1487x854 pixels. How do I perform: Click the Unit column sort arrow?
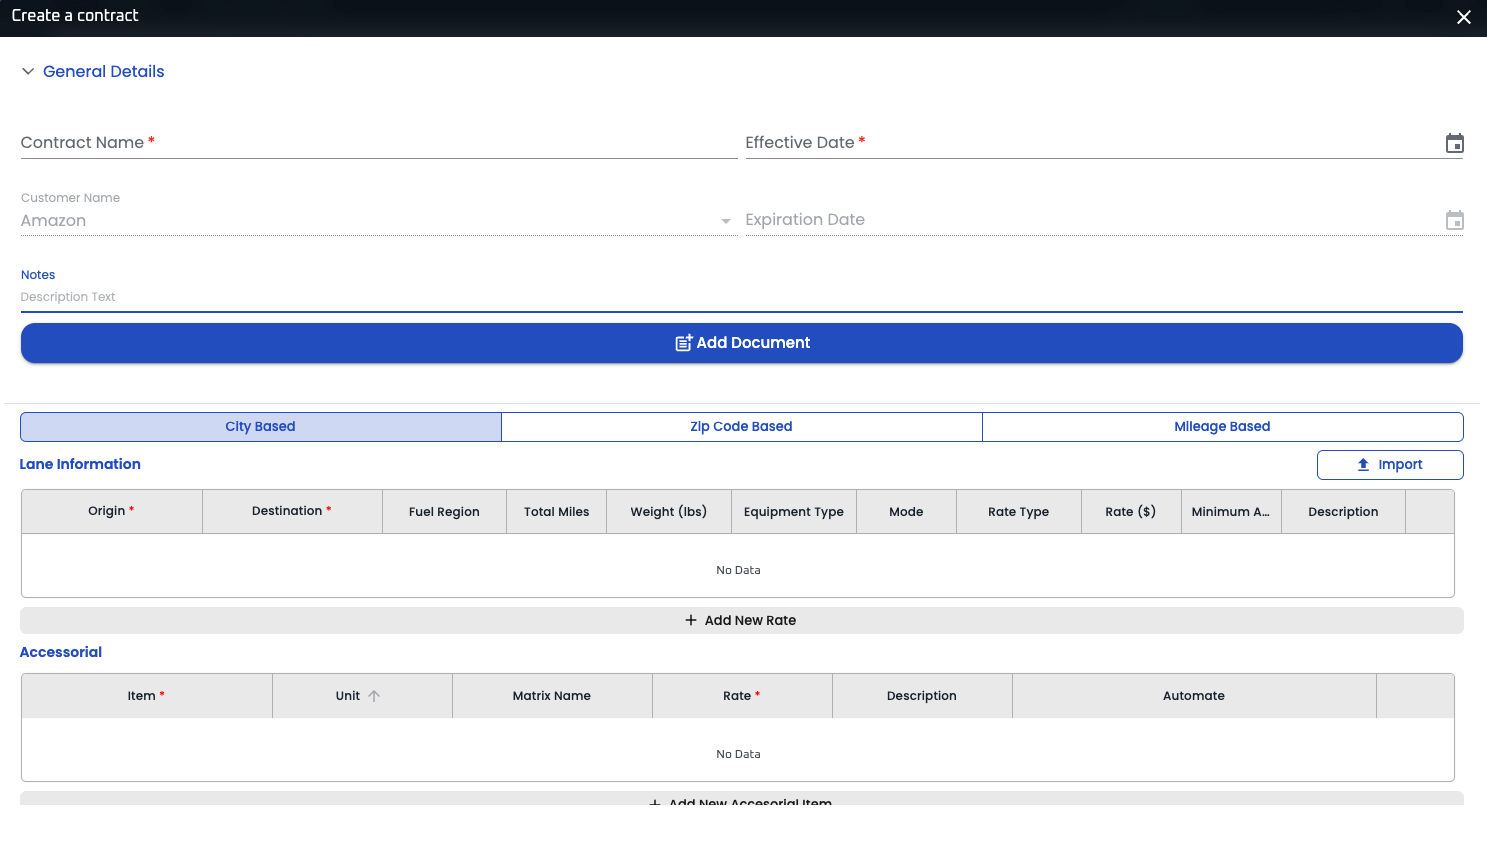pos(374,696)
